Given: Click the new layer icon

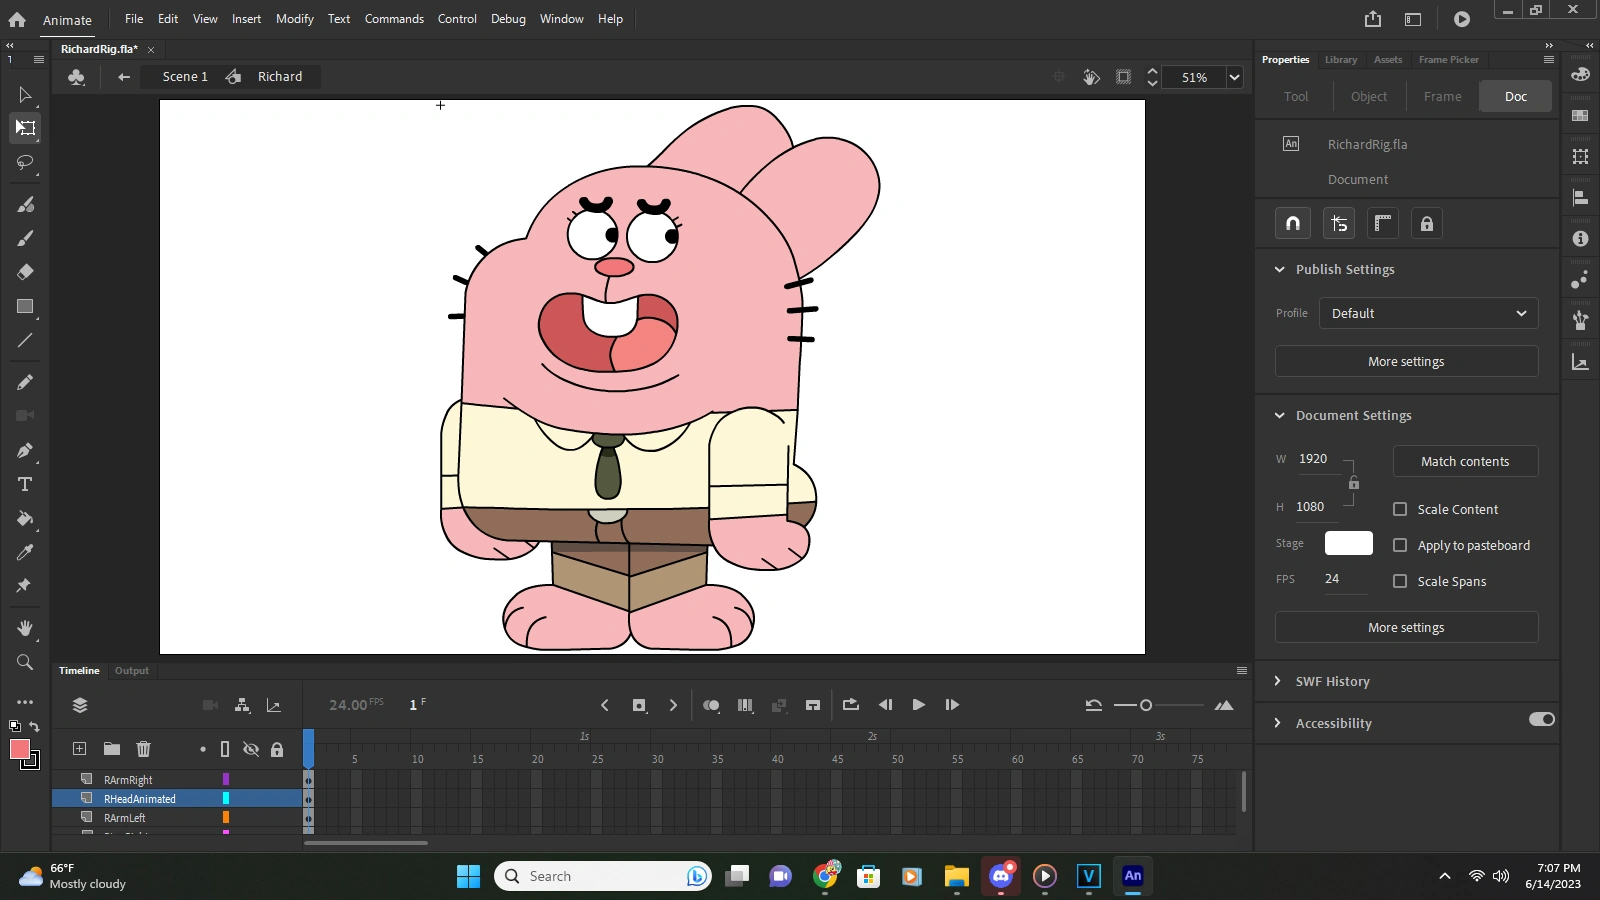Looking at the screenshot, I should point(79,749).
